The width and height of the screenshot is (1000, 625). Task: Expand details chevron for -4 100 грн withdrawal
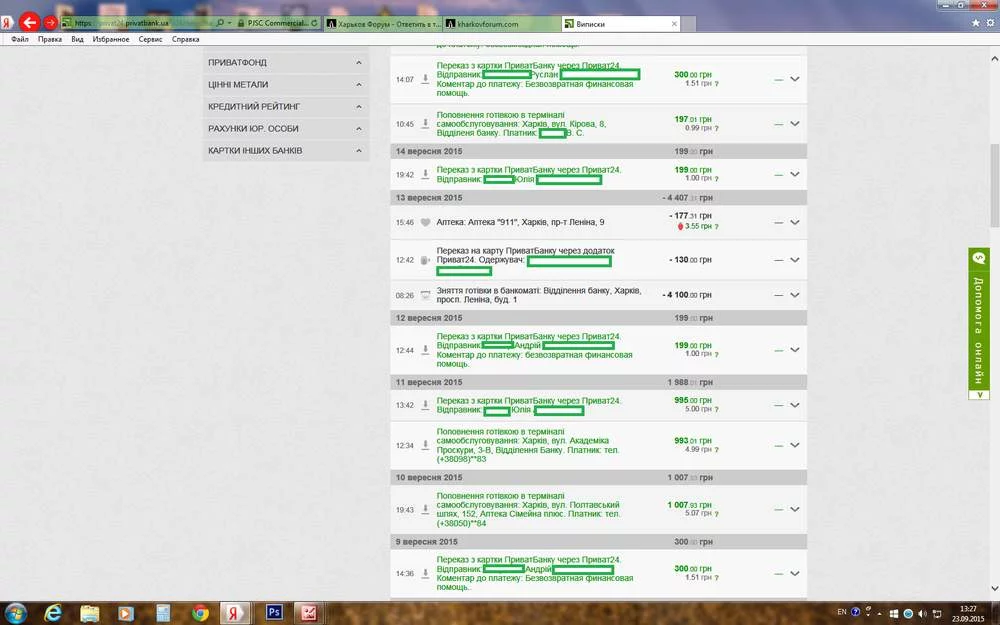pyautogui.click(x=795, y=295)
